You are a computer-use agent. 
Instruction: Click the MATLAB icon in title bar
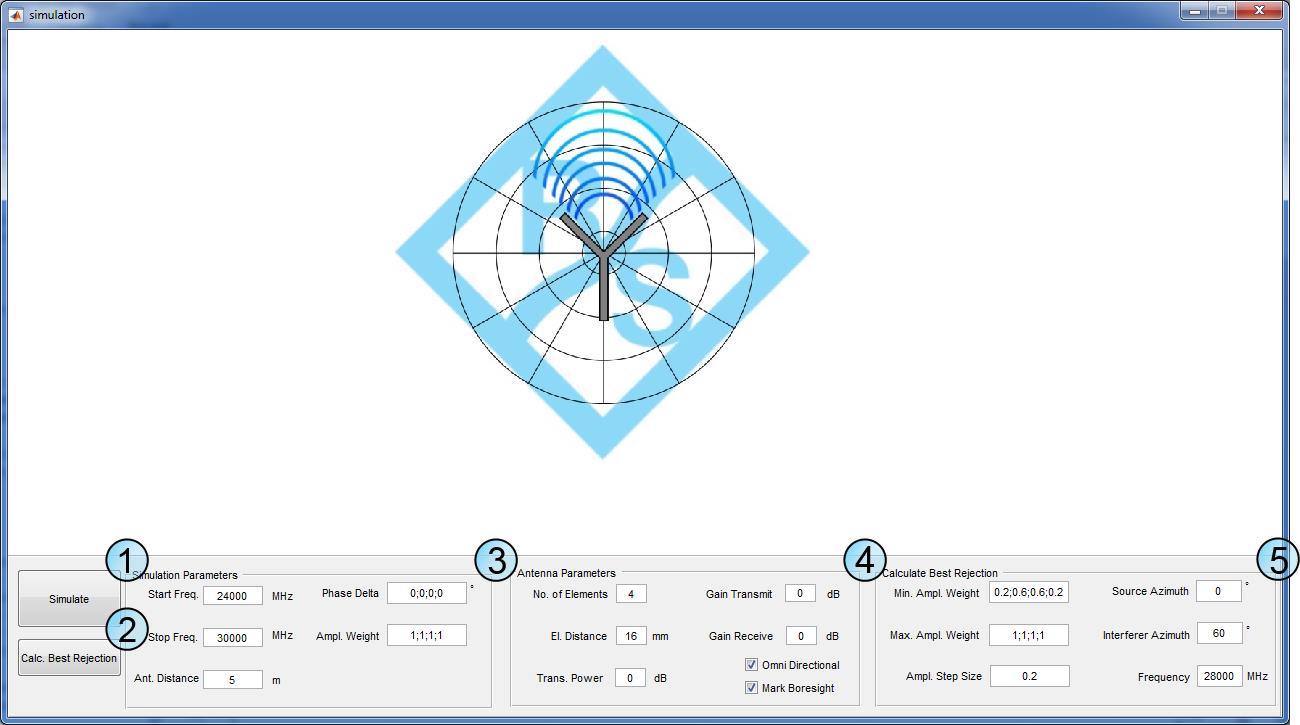pyautogui.click(x=16, y=15)
